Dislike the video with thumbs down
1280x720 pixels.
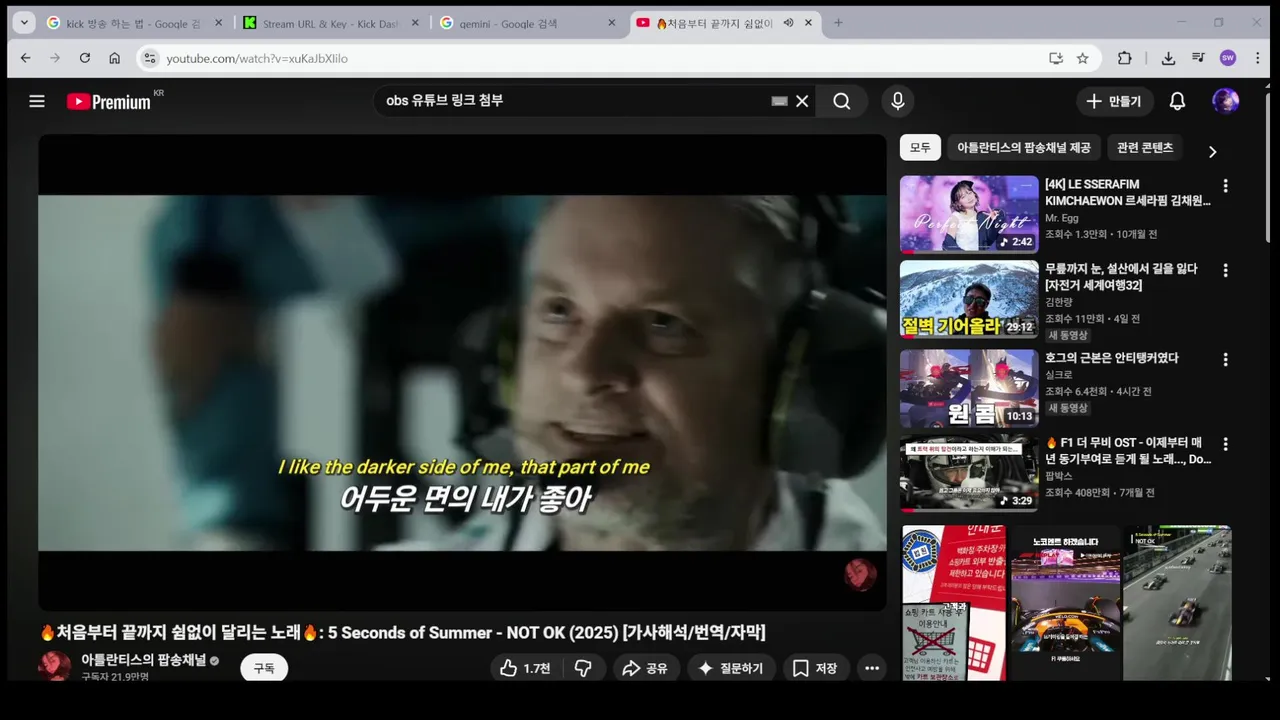(584, 668)
